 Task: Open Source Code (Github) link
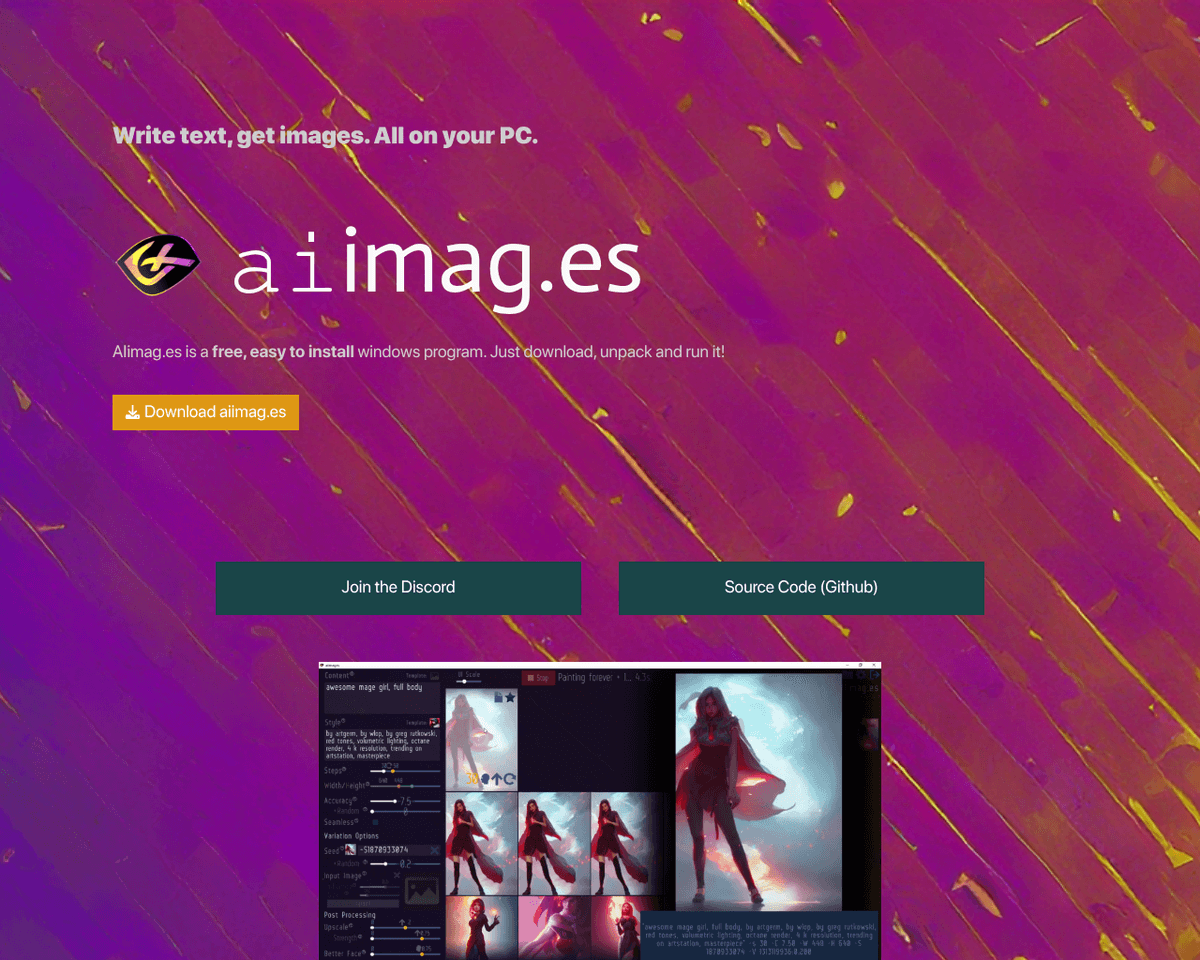801,588
